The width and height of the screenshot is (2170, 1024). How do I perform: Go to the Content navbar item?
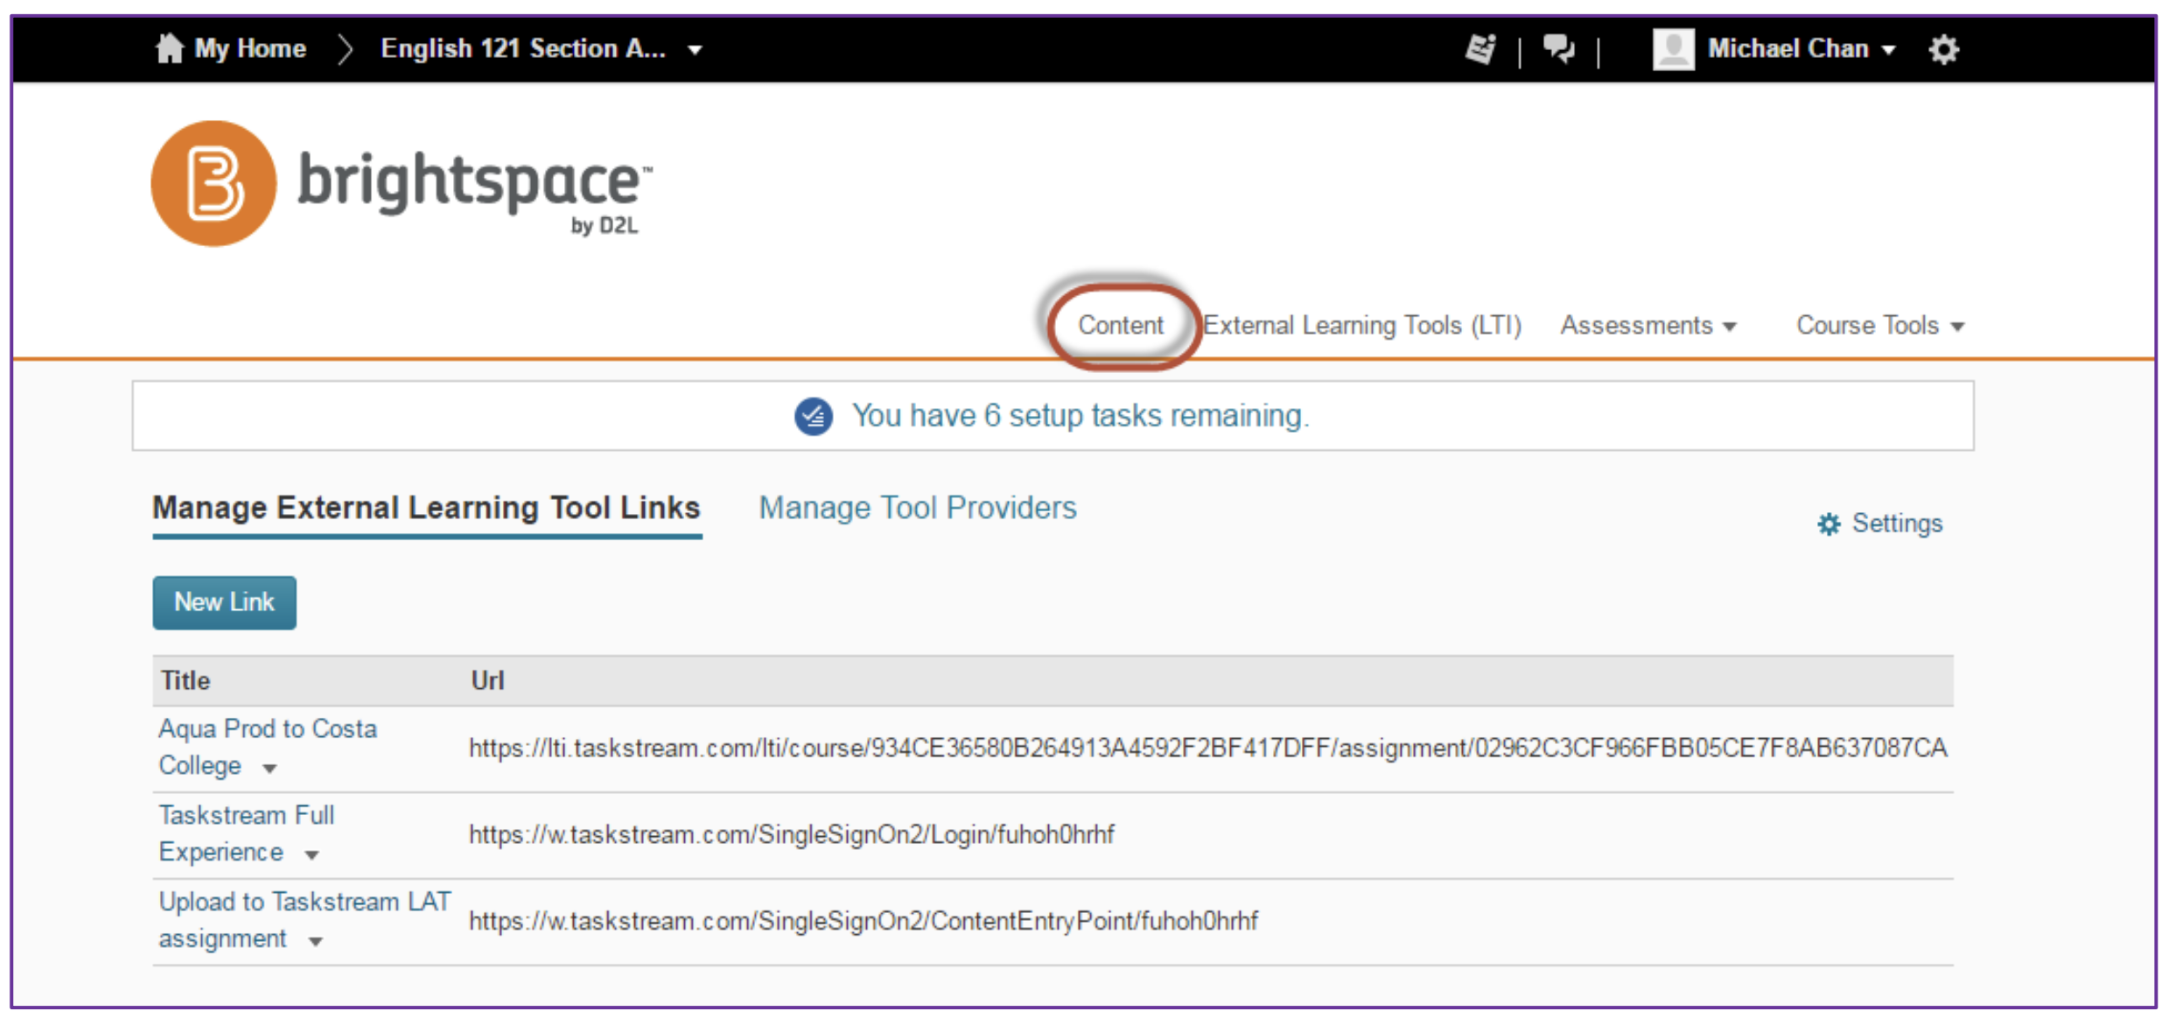(1120, 325)
